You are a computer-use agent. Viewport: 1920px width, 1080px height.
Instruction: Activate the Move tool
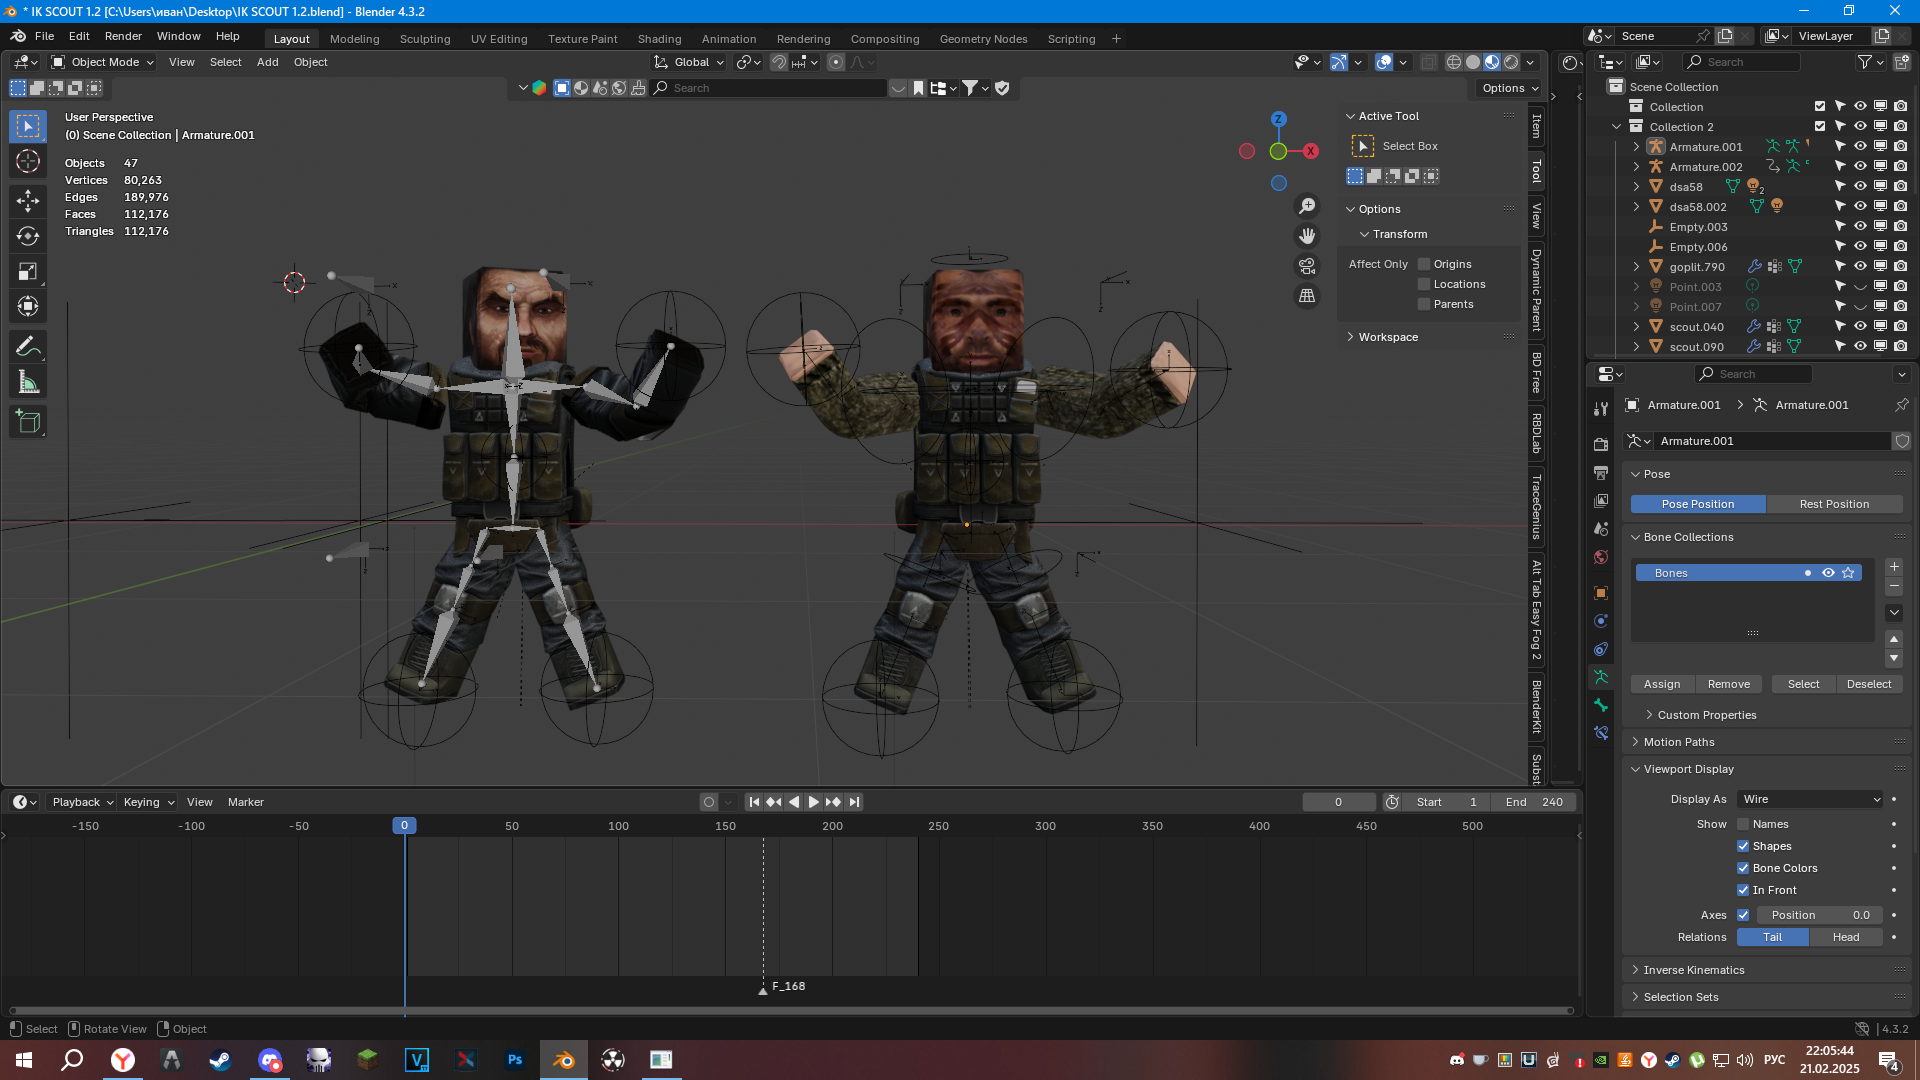tap(28, 200)
